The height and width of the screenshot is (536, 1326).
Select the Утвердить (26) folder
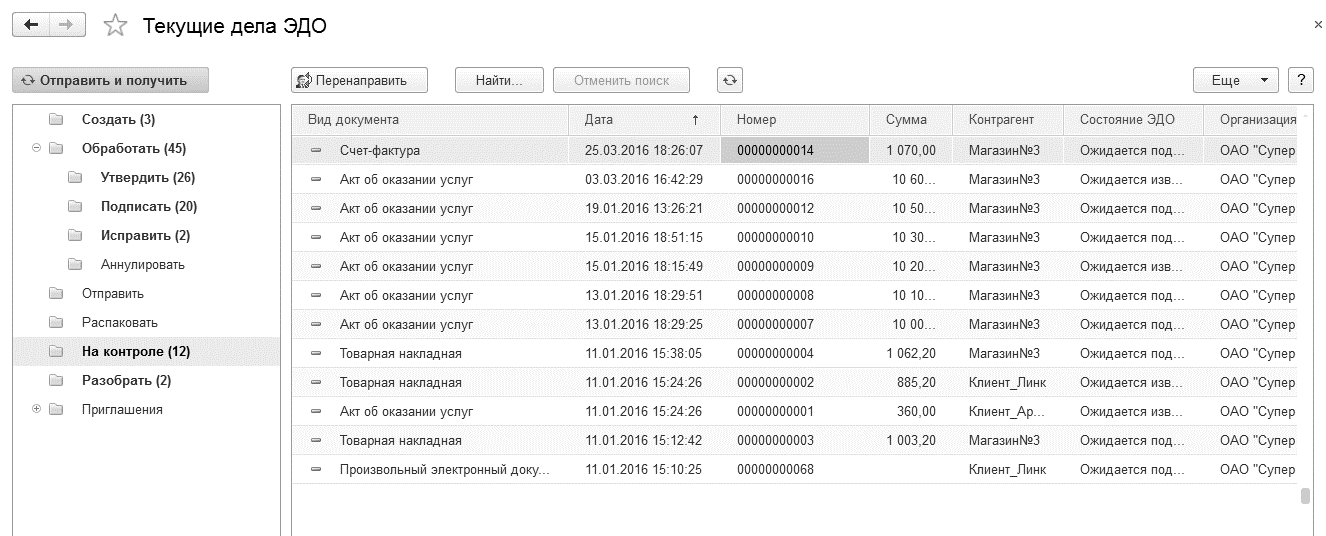coord(147,178)
